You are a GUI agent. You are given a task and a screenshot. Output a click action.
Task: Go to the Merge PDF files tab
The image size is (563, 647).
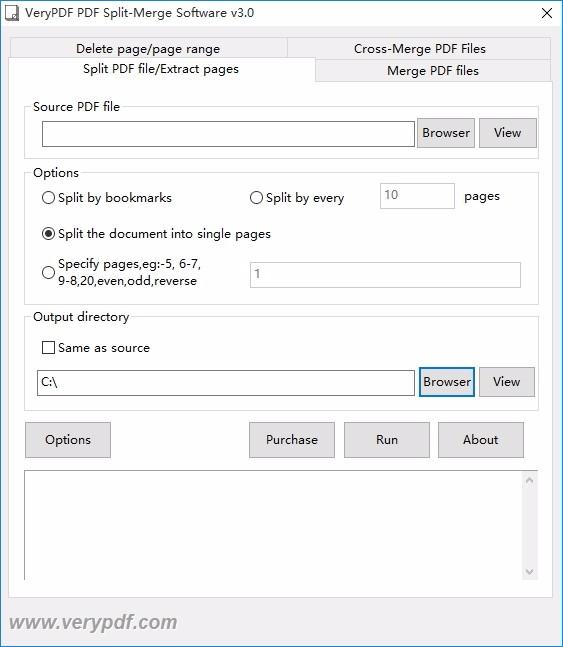(x=433, y=71)
